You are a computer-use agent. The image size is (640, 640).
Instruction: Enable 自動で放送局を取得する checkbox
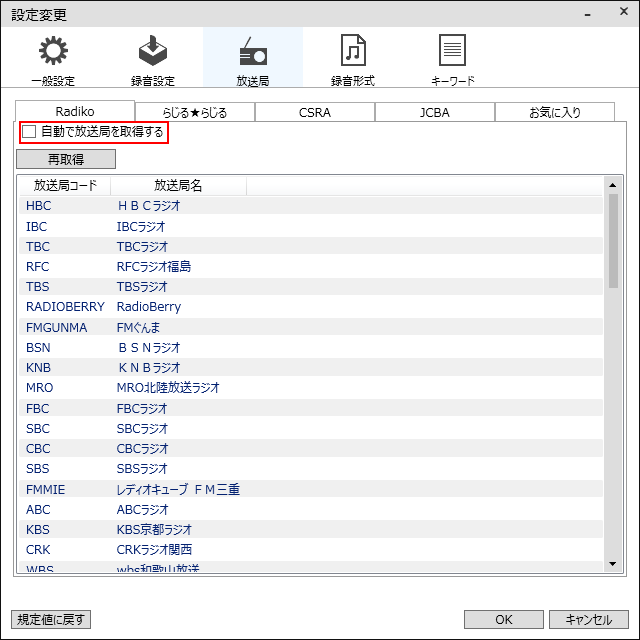tap(29, 132)
